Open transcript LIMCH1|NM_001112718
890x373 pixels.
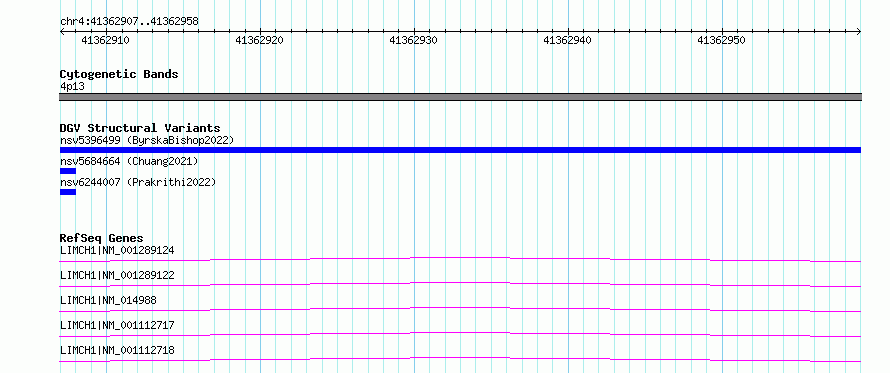[117, 350]
